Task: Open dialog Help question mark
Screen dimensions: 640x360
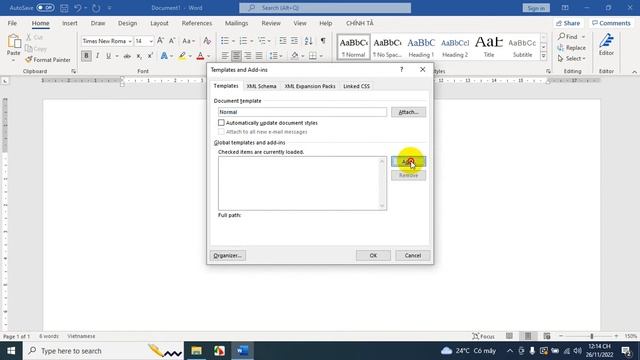Action: pyautogui.click(x=402, y=70)
